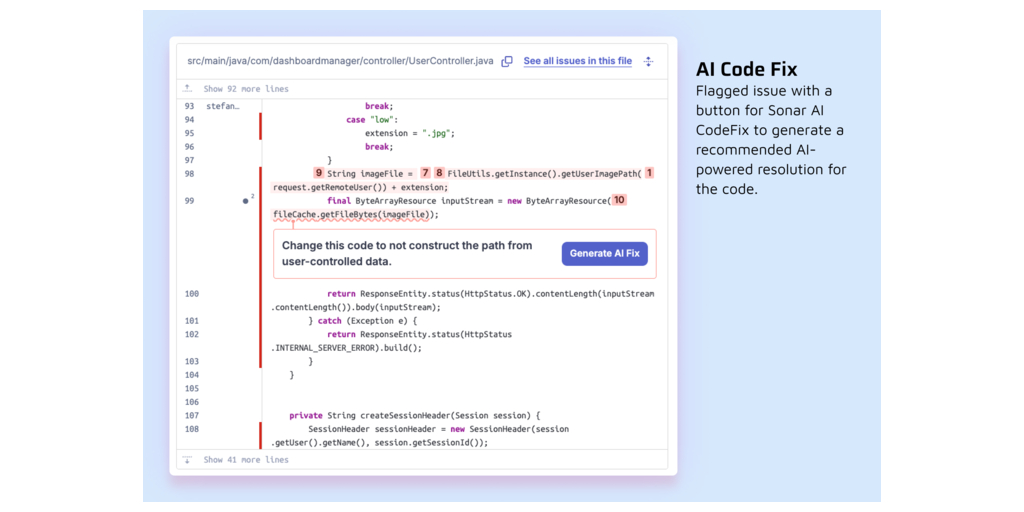This screenshot has height=512, width=1024.
Task: Click the src/main/java UserController.java path text
Action: point(340,61)
